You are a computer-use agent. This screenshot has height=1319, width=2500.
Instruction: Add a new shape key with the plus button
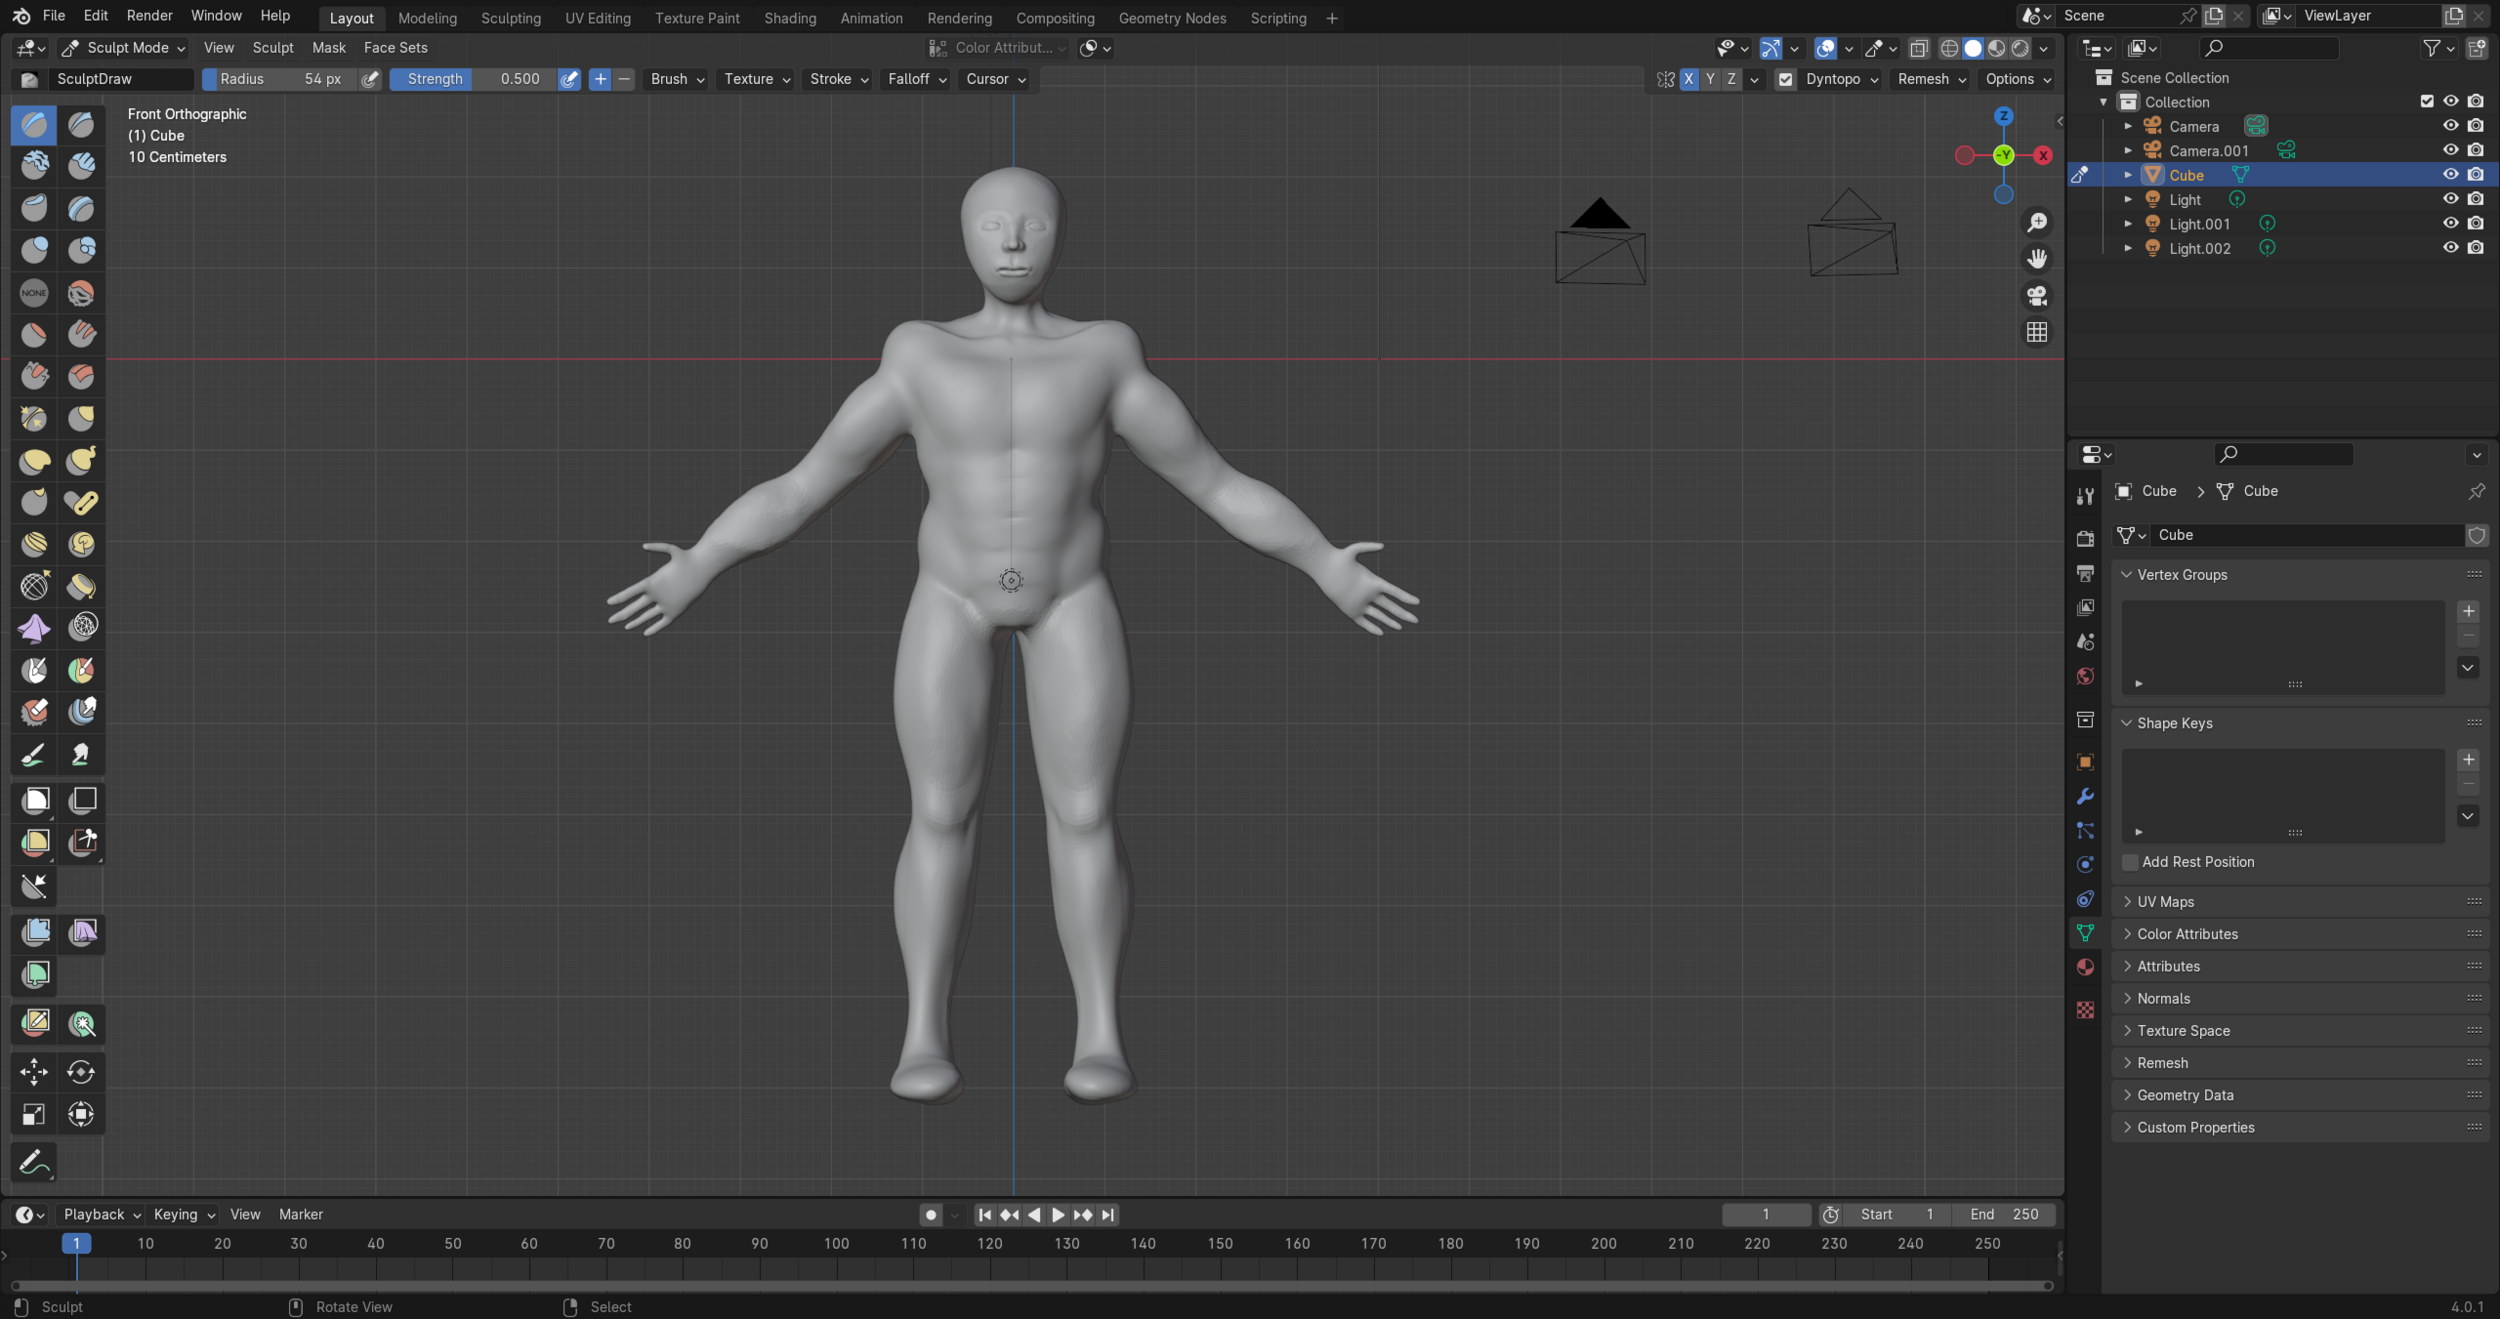click(2469, 759)
